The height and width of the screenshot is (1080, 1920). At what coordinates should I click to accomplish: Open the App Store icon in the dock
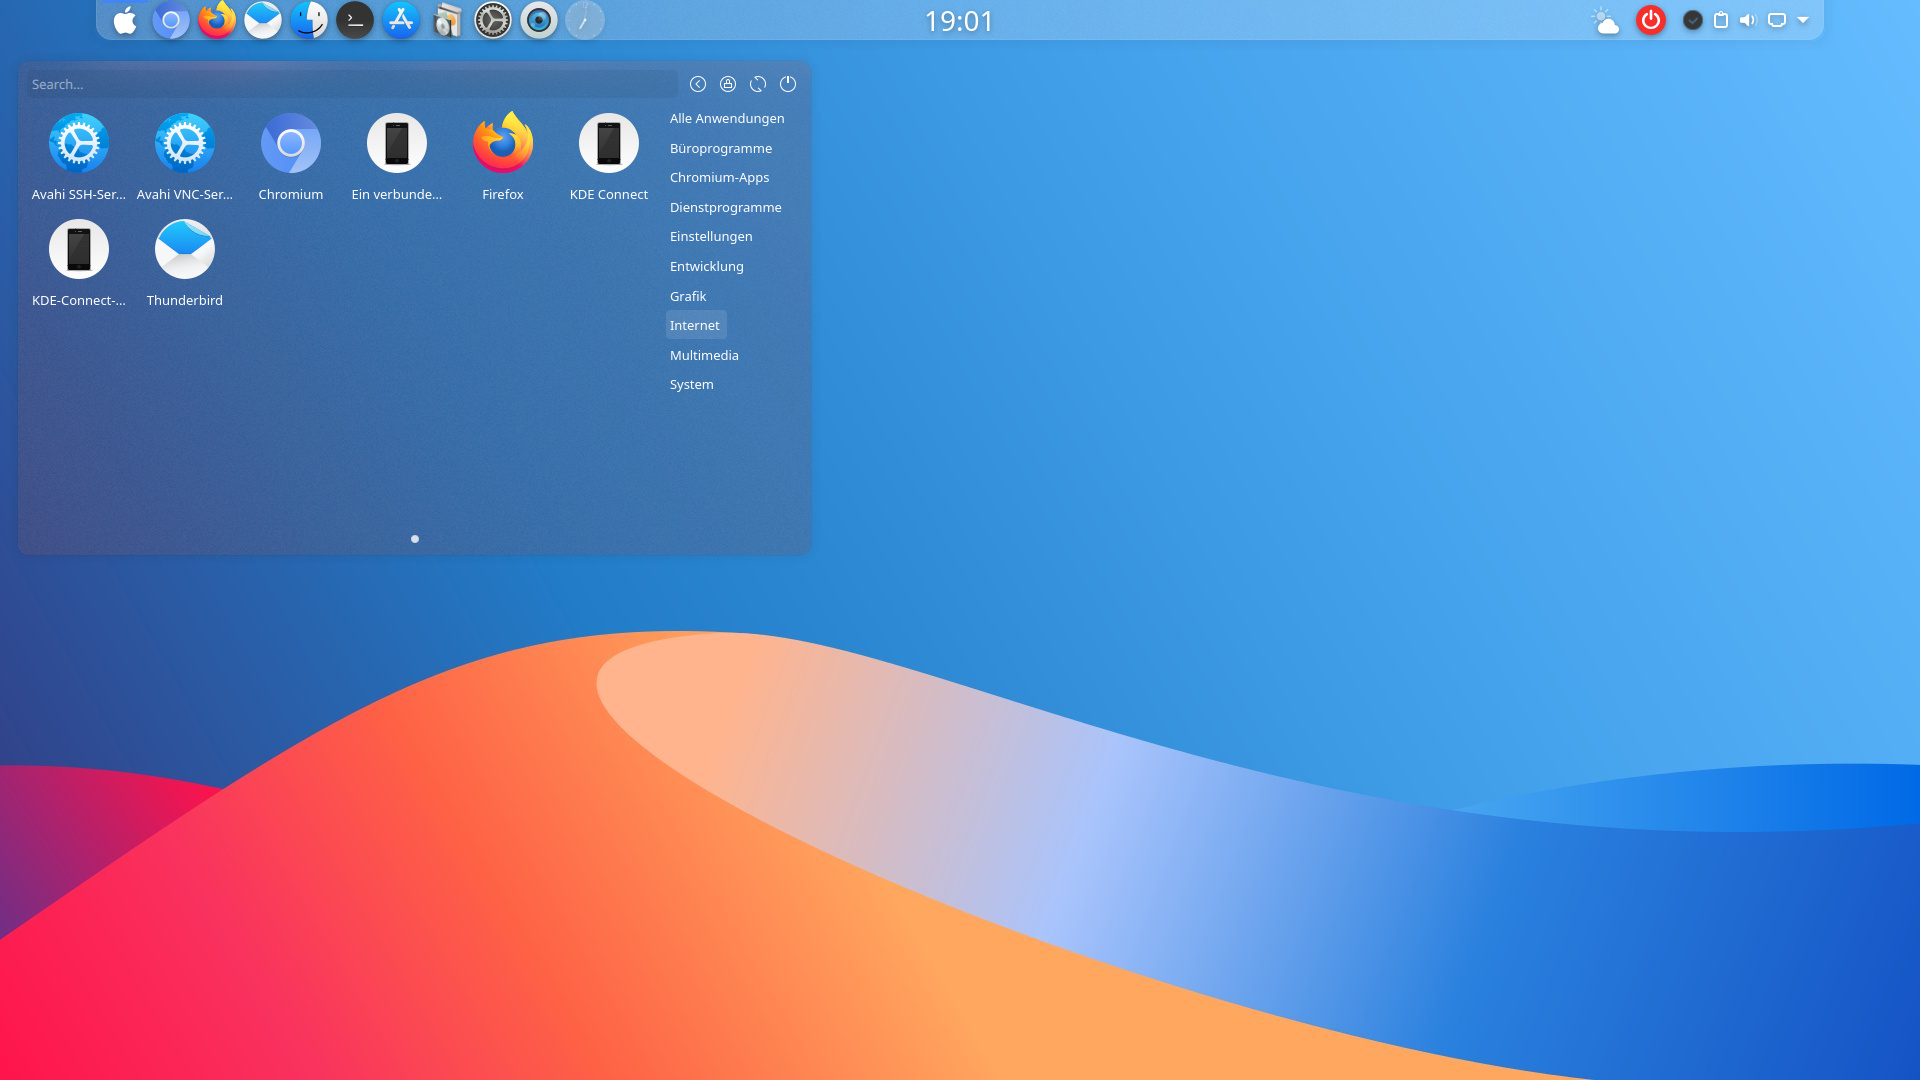(x=401, y=20)
